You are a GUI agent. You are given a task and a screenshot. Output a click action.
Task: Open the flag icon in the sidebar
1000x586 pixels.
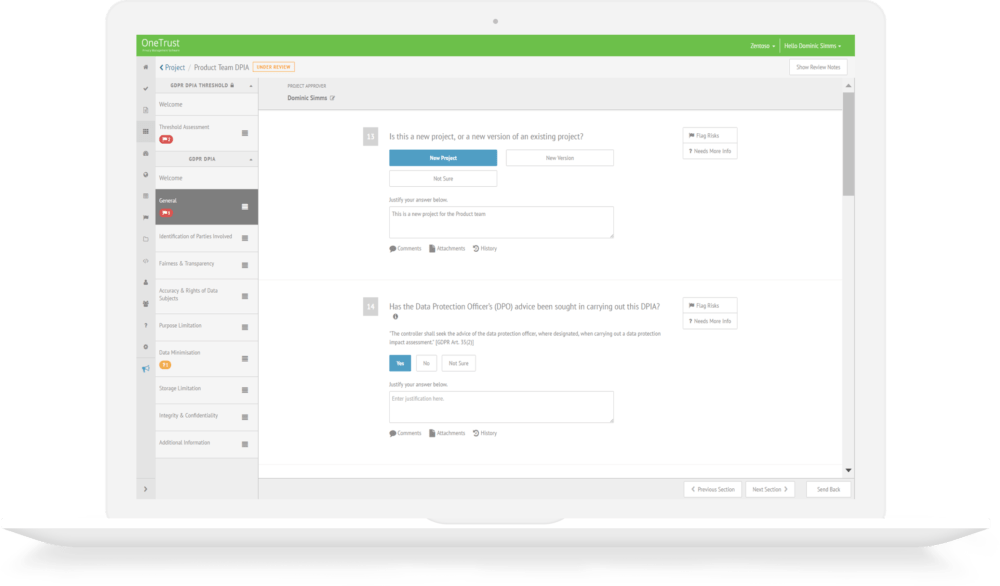145,218
